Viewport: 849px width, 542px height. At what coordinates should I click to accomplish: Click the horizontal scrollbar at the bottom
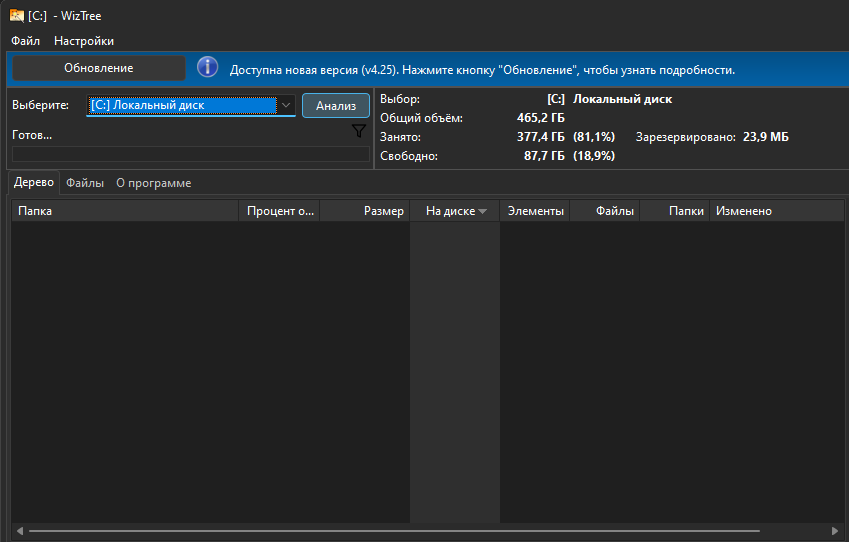click(x=400, y=530)
